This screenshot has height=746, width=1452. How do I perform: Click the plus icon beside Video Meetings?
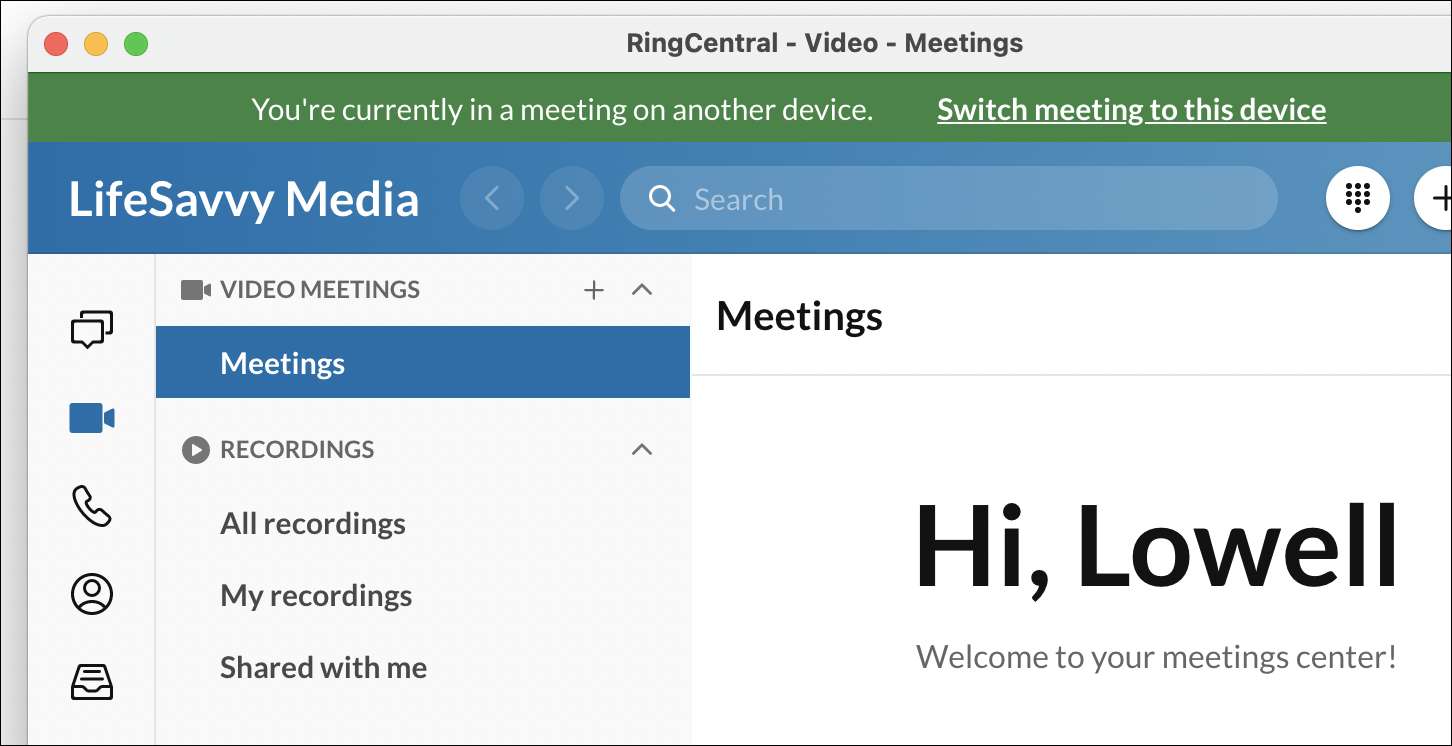click(594, 290)
